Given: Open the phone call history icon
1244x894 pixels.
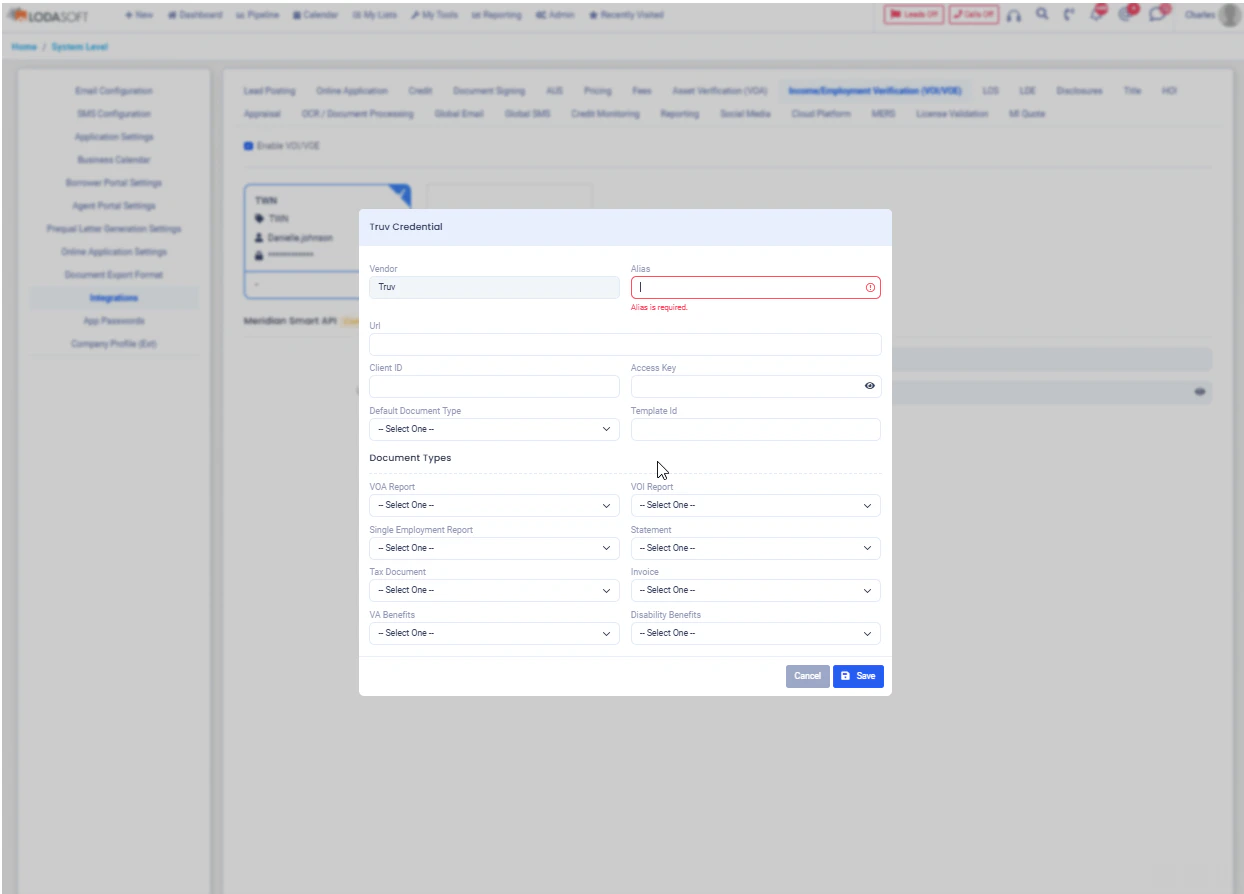Looking at the screenshot, I should [1067, 15].
